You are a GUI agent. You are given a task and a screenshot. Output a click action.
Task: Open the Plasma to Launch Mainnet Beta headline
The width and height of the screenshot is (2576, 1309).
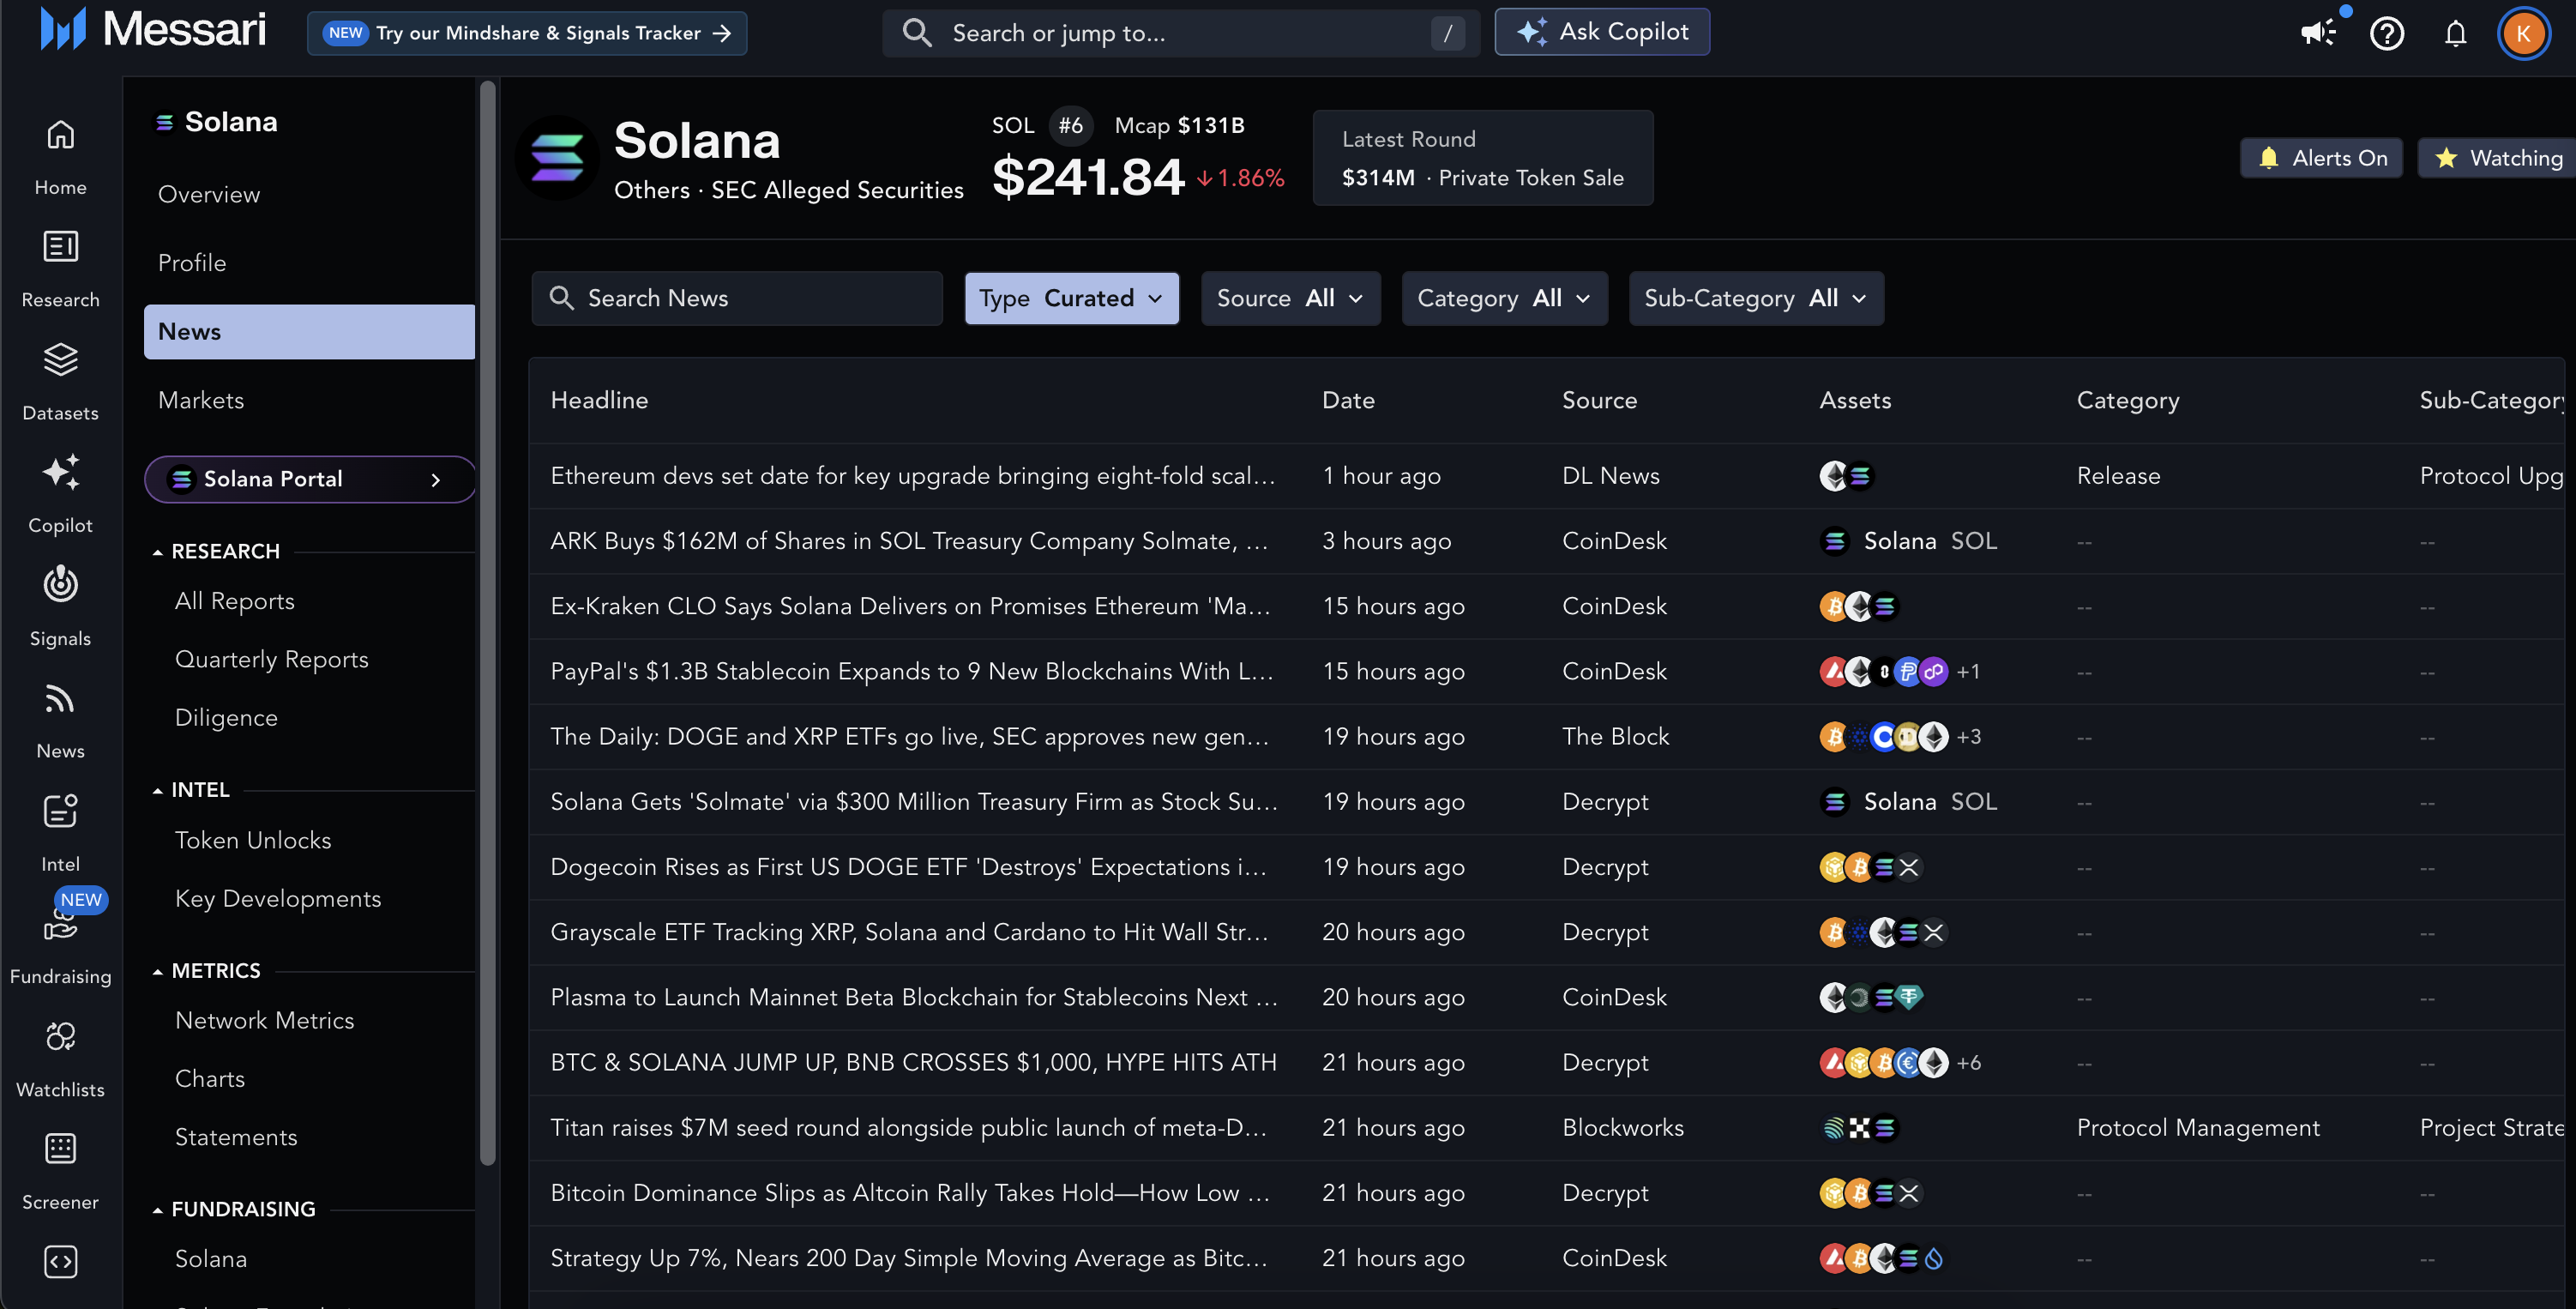914,998
